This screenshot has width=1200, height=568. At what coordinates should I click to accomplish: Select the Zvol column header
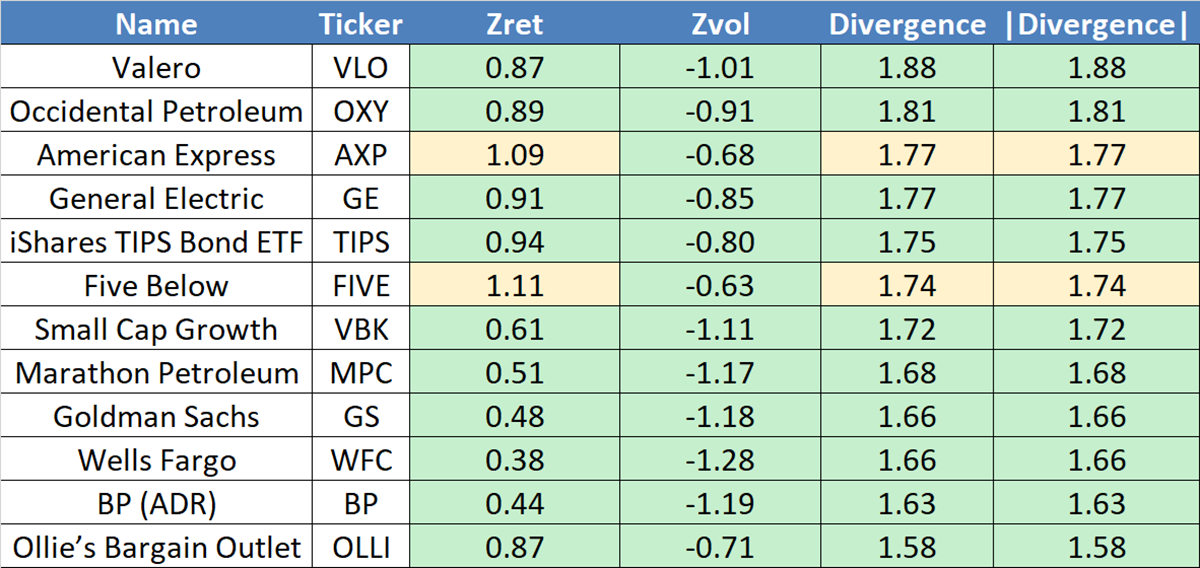coord(720,24)
